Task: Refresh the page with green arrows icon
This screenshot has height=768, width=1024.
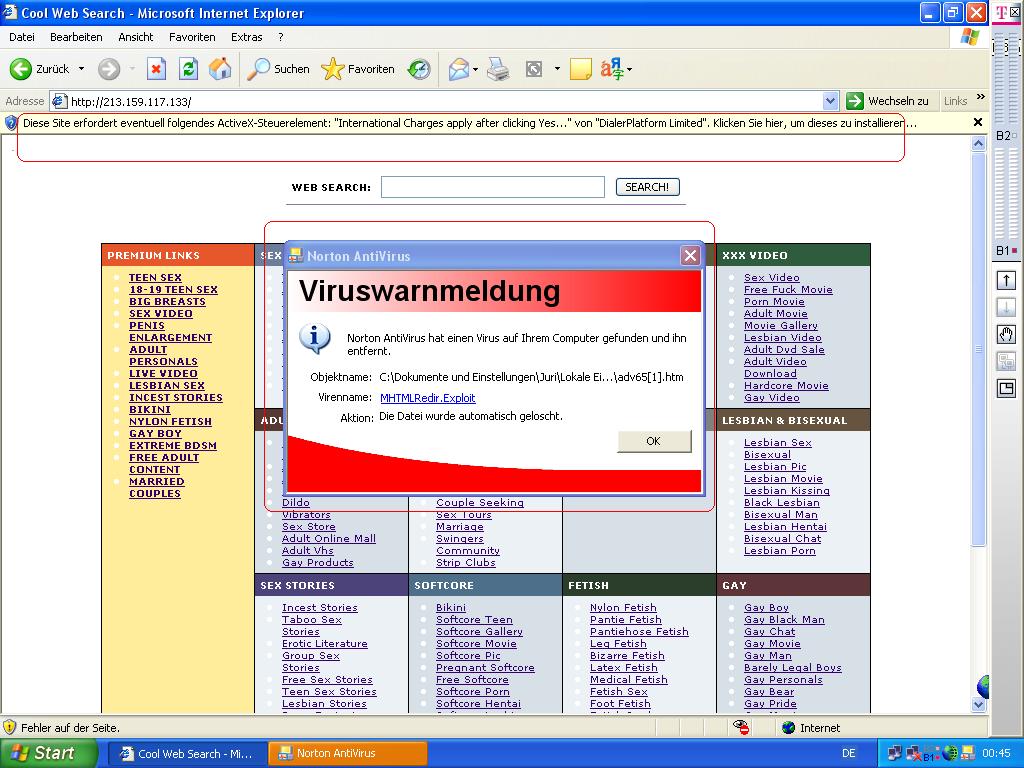Action: click(189, 69)
